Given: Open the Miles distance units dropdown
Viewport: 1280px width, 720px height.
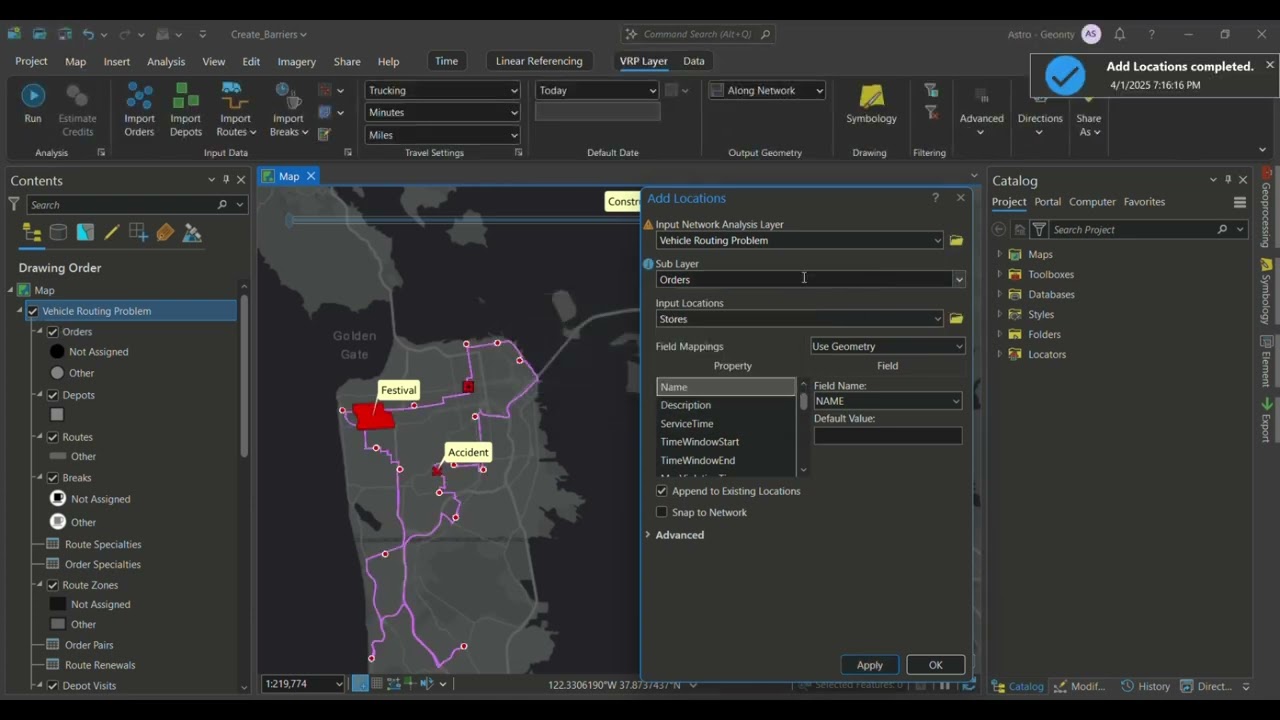Looking at the screenshot, I should pos(443,135).
